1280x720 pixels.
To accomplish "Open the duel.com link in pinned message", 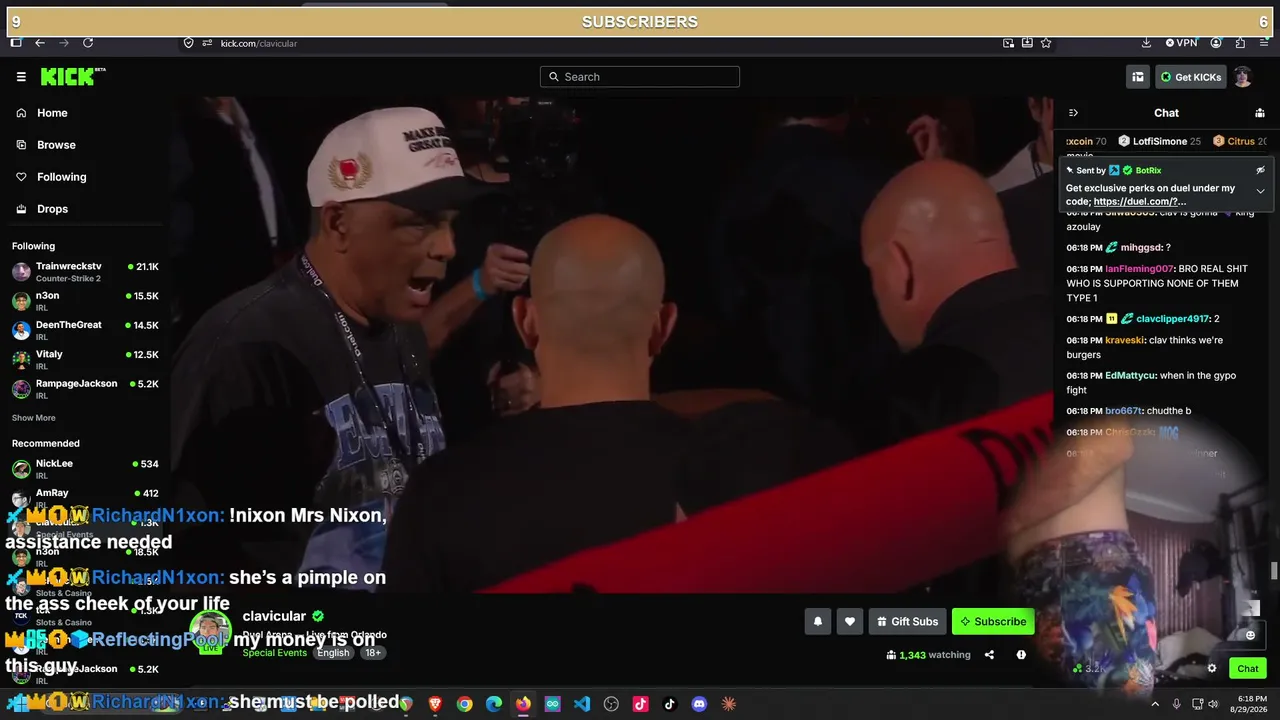I will click(1140, 201).
